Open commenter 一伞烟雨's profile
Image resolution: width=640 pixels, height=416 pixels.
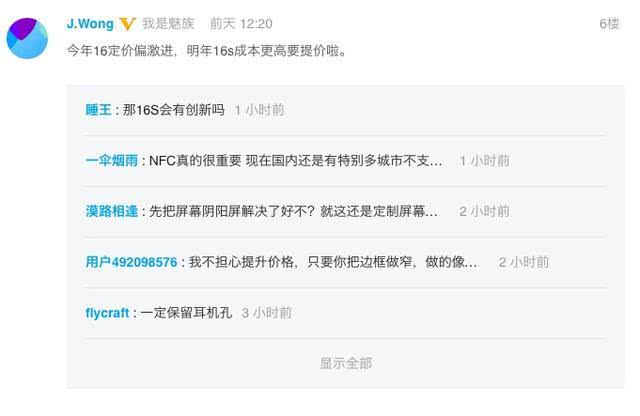pos(111,160)
